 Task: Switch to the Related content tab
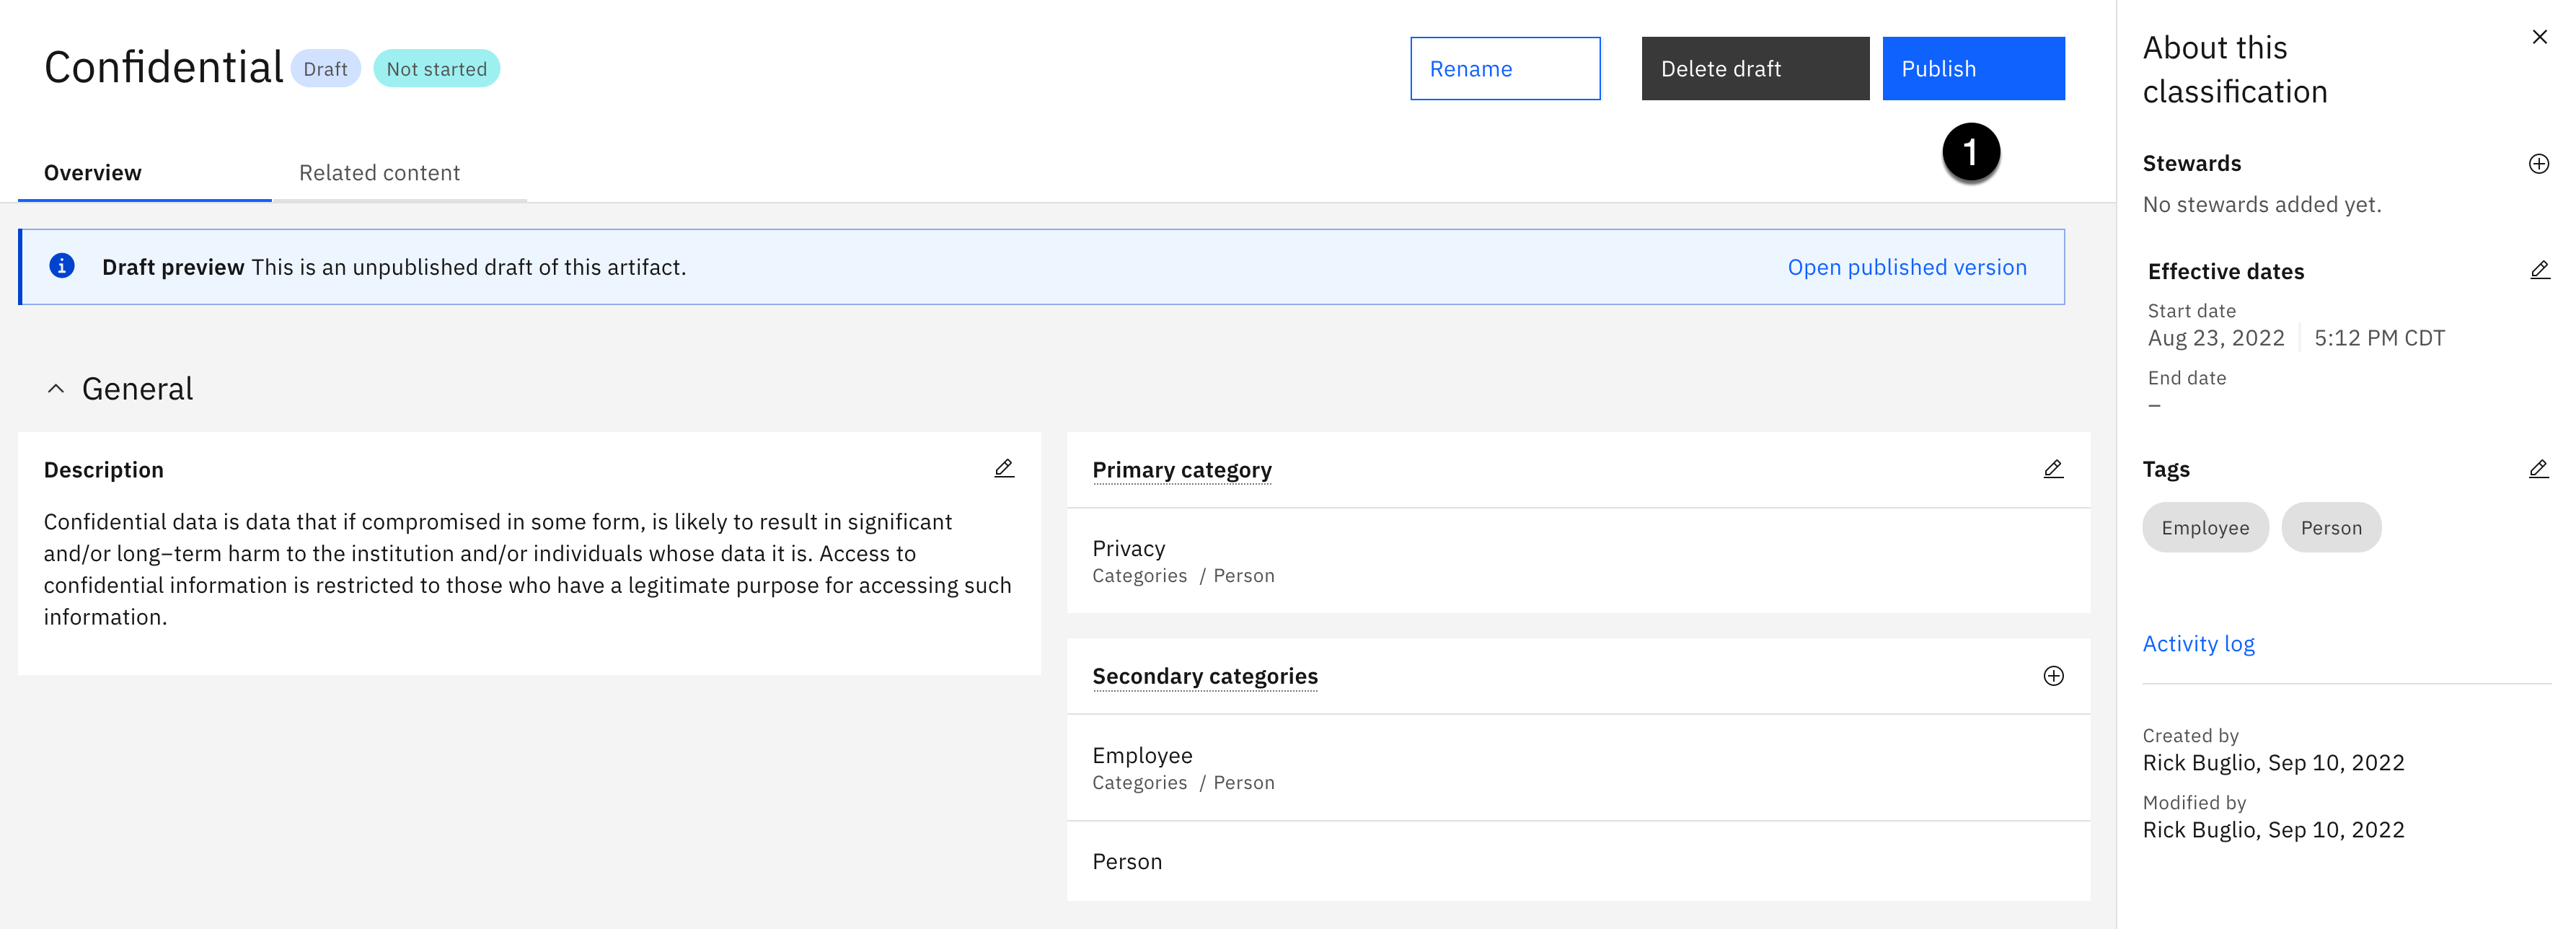point(379,172)
